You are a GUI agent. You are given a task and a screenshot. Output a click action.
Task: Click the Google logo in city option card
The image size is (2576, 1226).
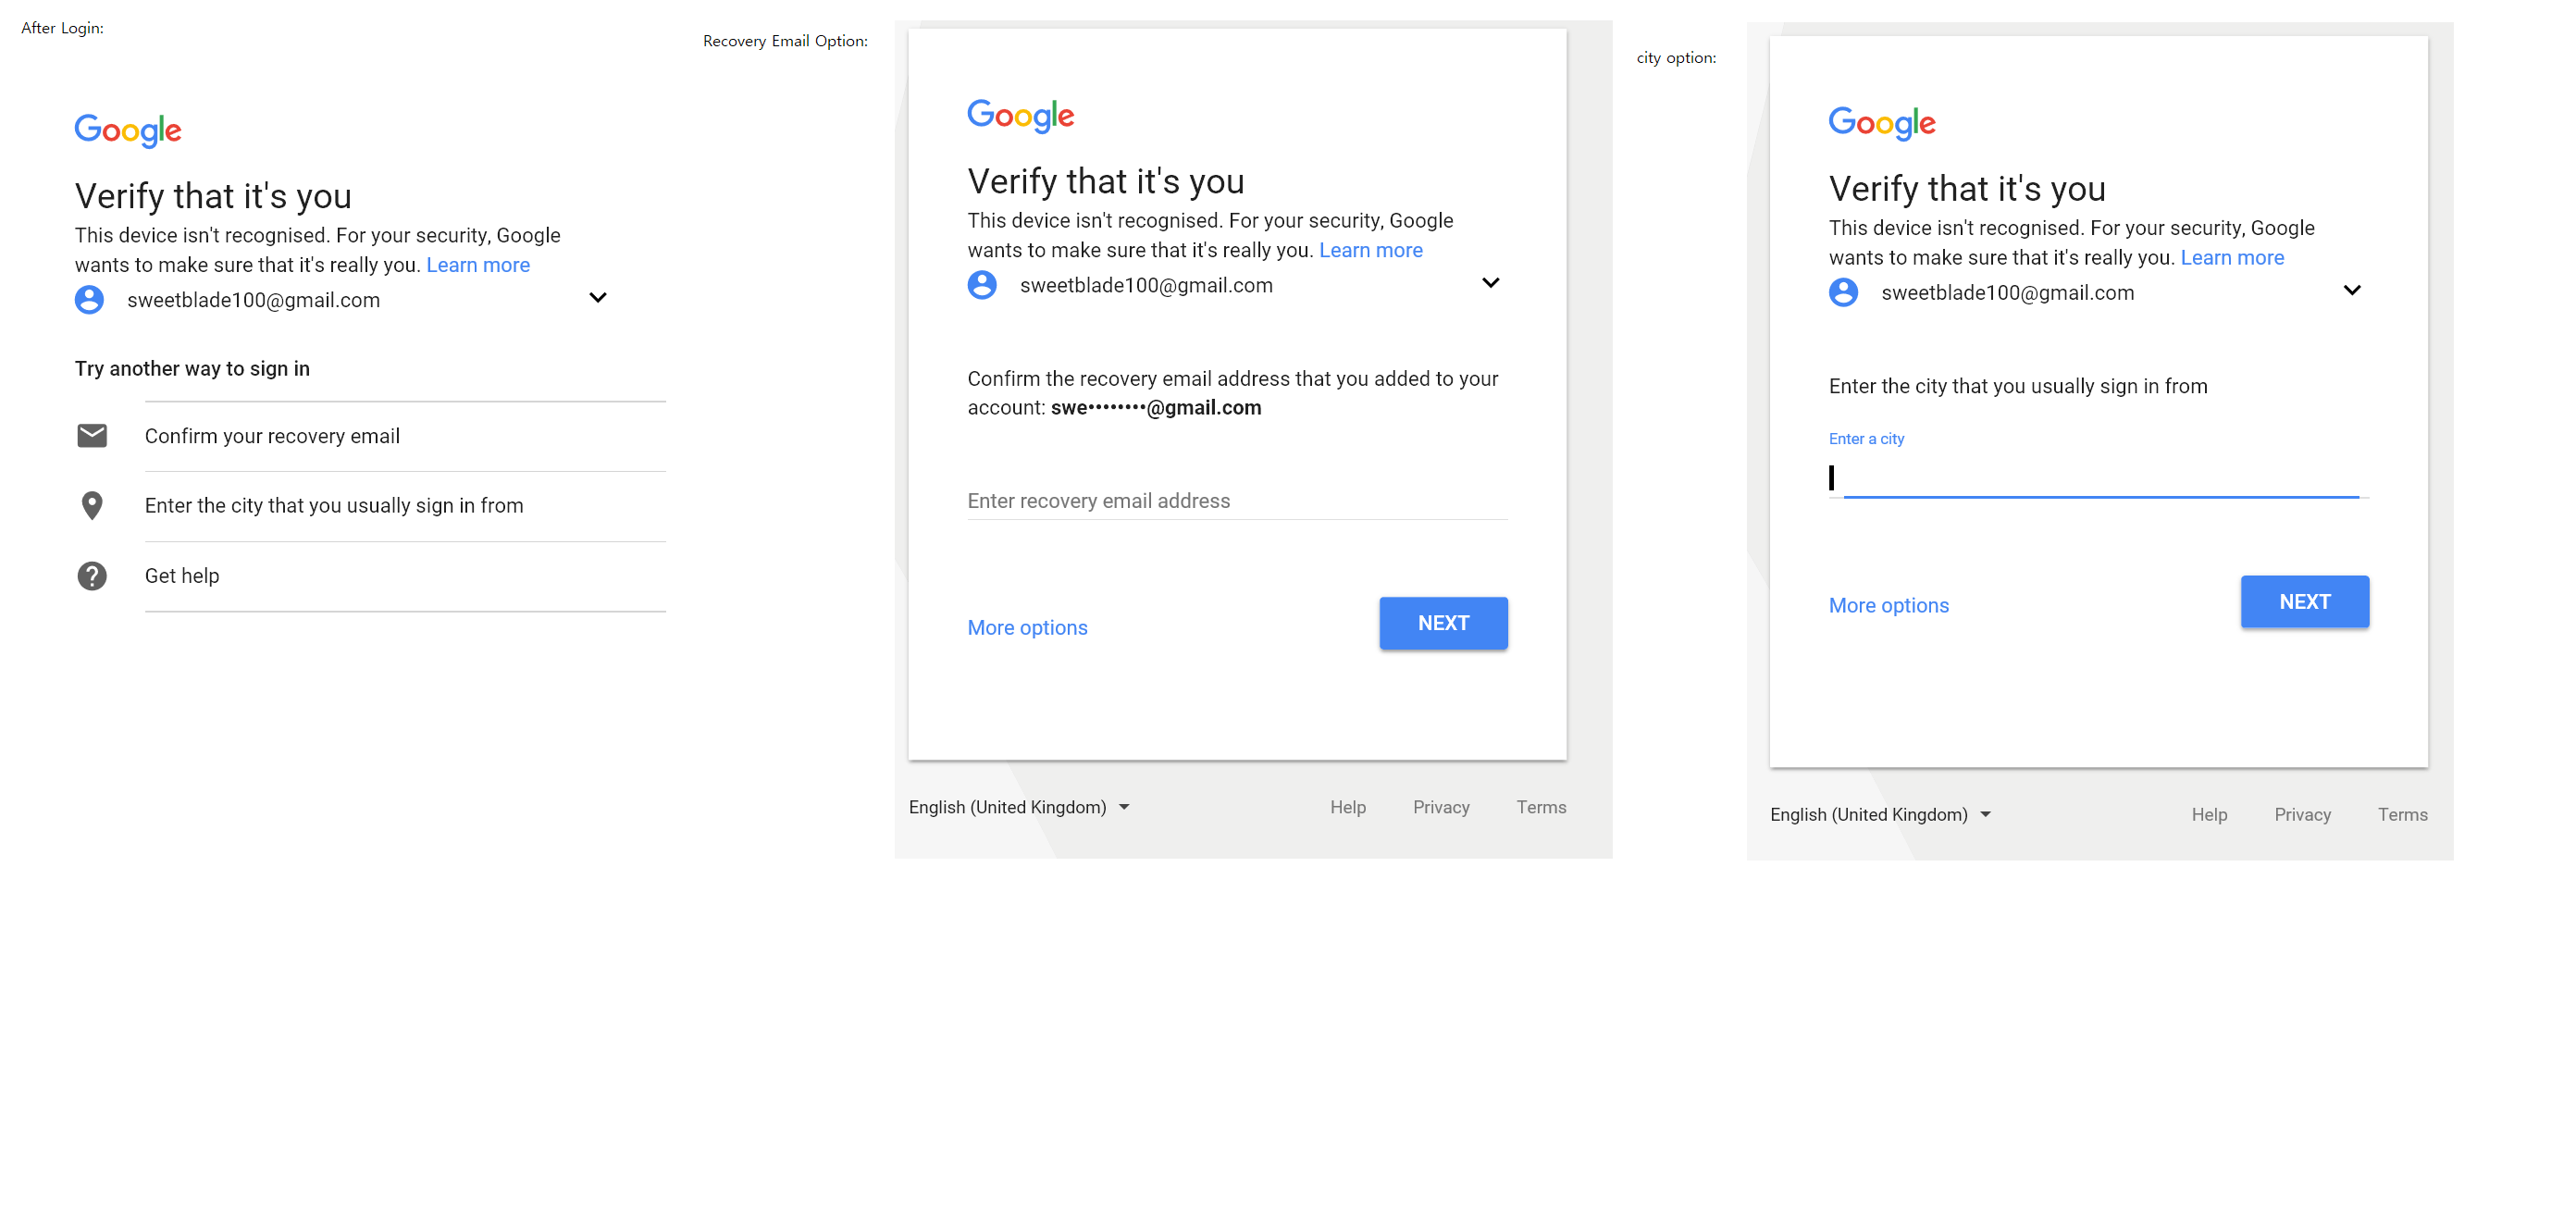point(1882,123)
